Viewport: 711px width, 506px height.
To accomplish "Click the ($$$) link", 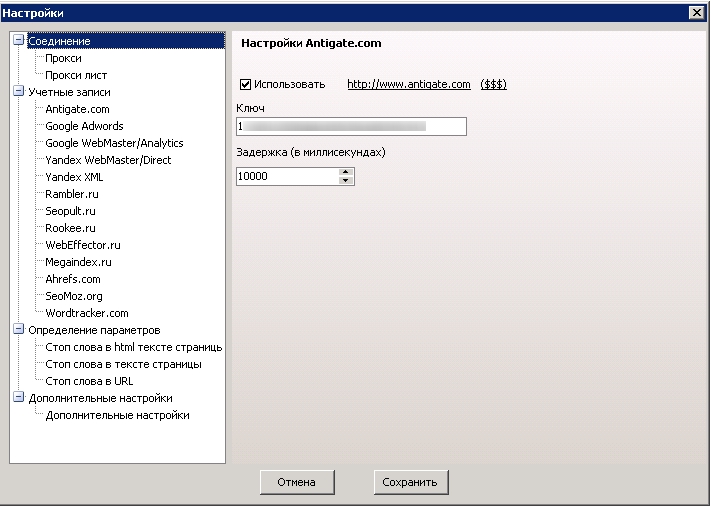I will click(493, 84).
